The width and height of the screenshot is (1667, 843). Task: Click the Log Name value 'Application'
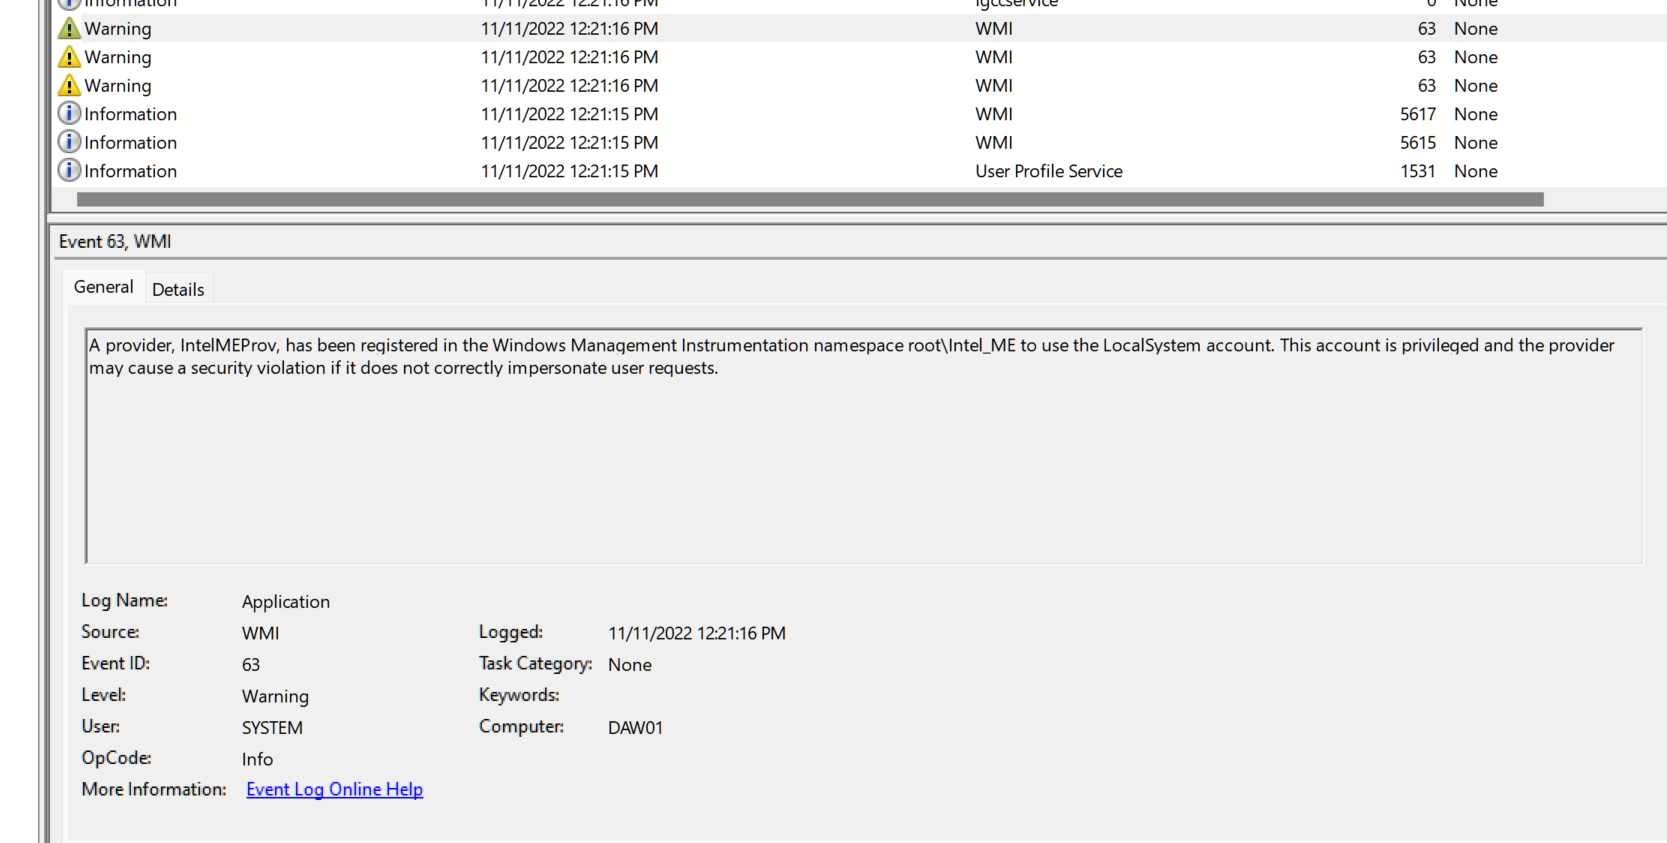pos(285,602)
